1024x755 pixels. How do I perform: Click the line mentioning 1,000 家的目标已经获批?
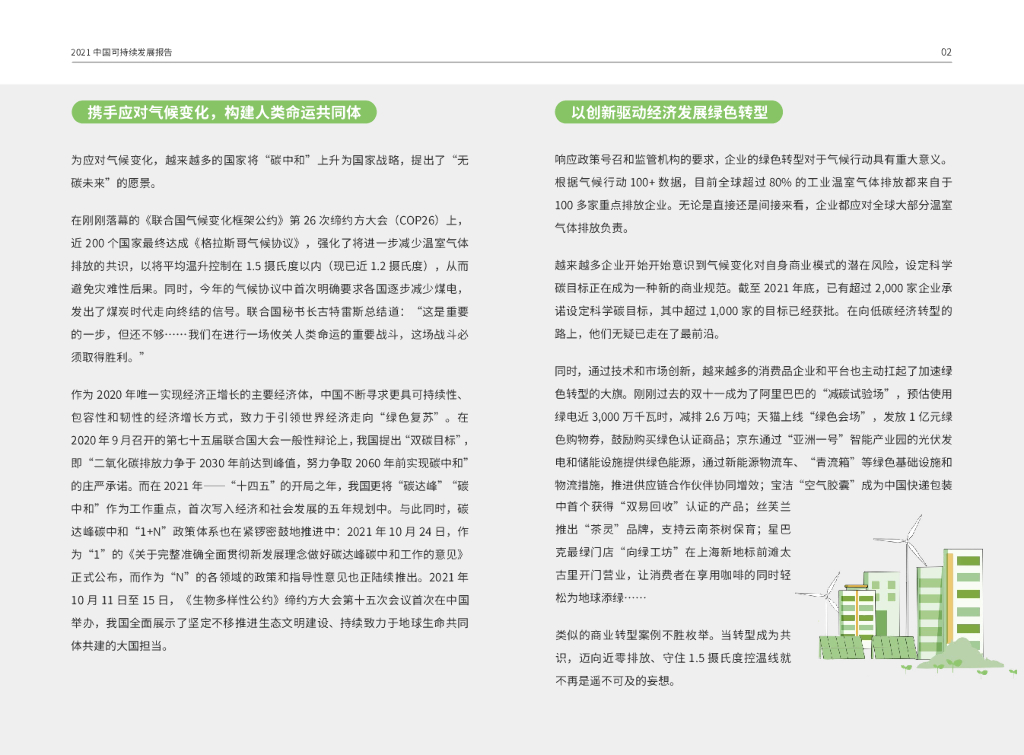(754, 311)
